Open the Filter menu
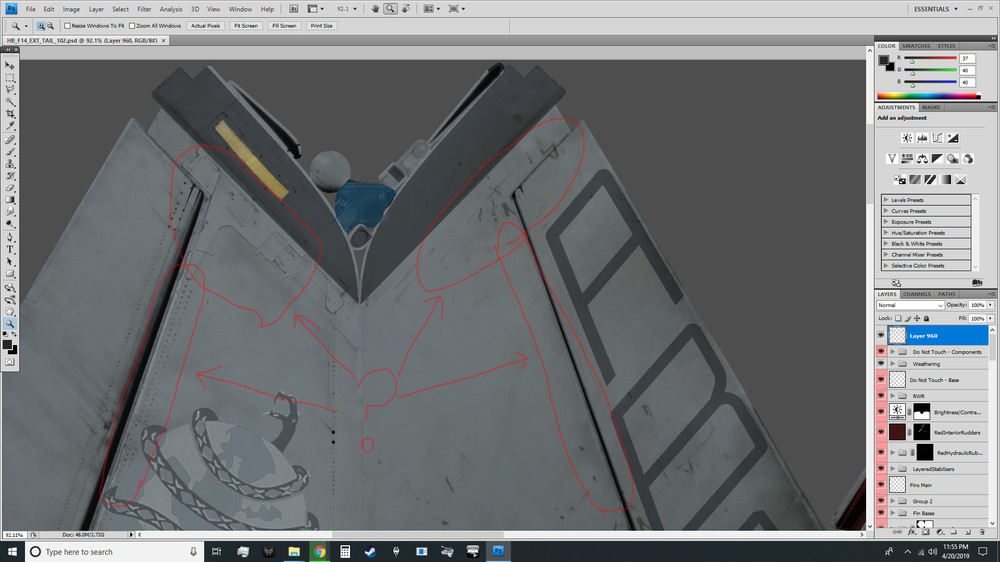This screenshot has height=562, width=1000. coord(144,9)
